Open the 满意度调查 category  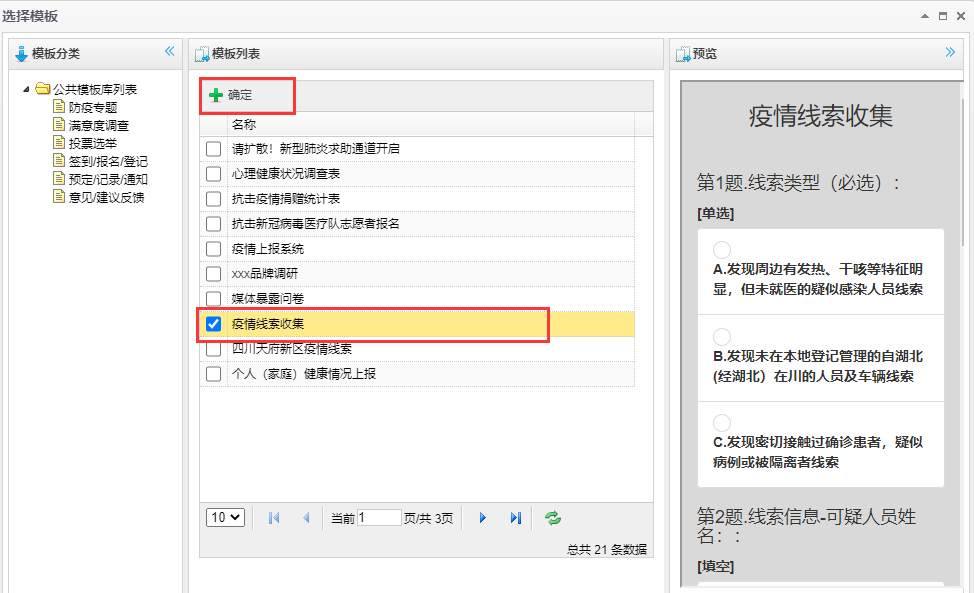tap(98, 125)
